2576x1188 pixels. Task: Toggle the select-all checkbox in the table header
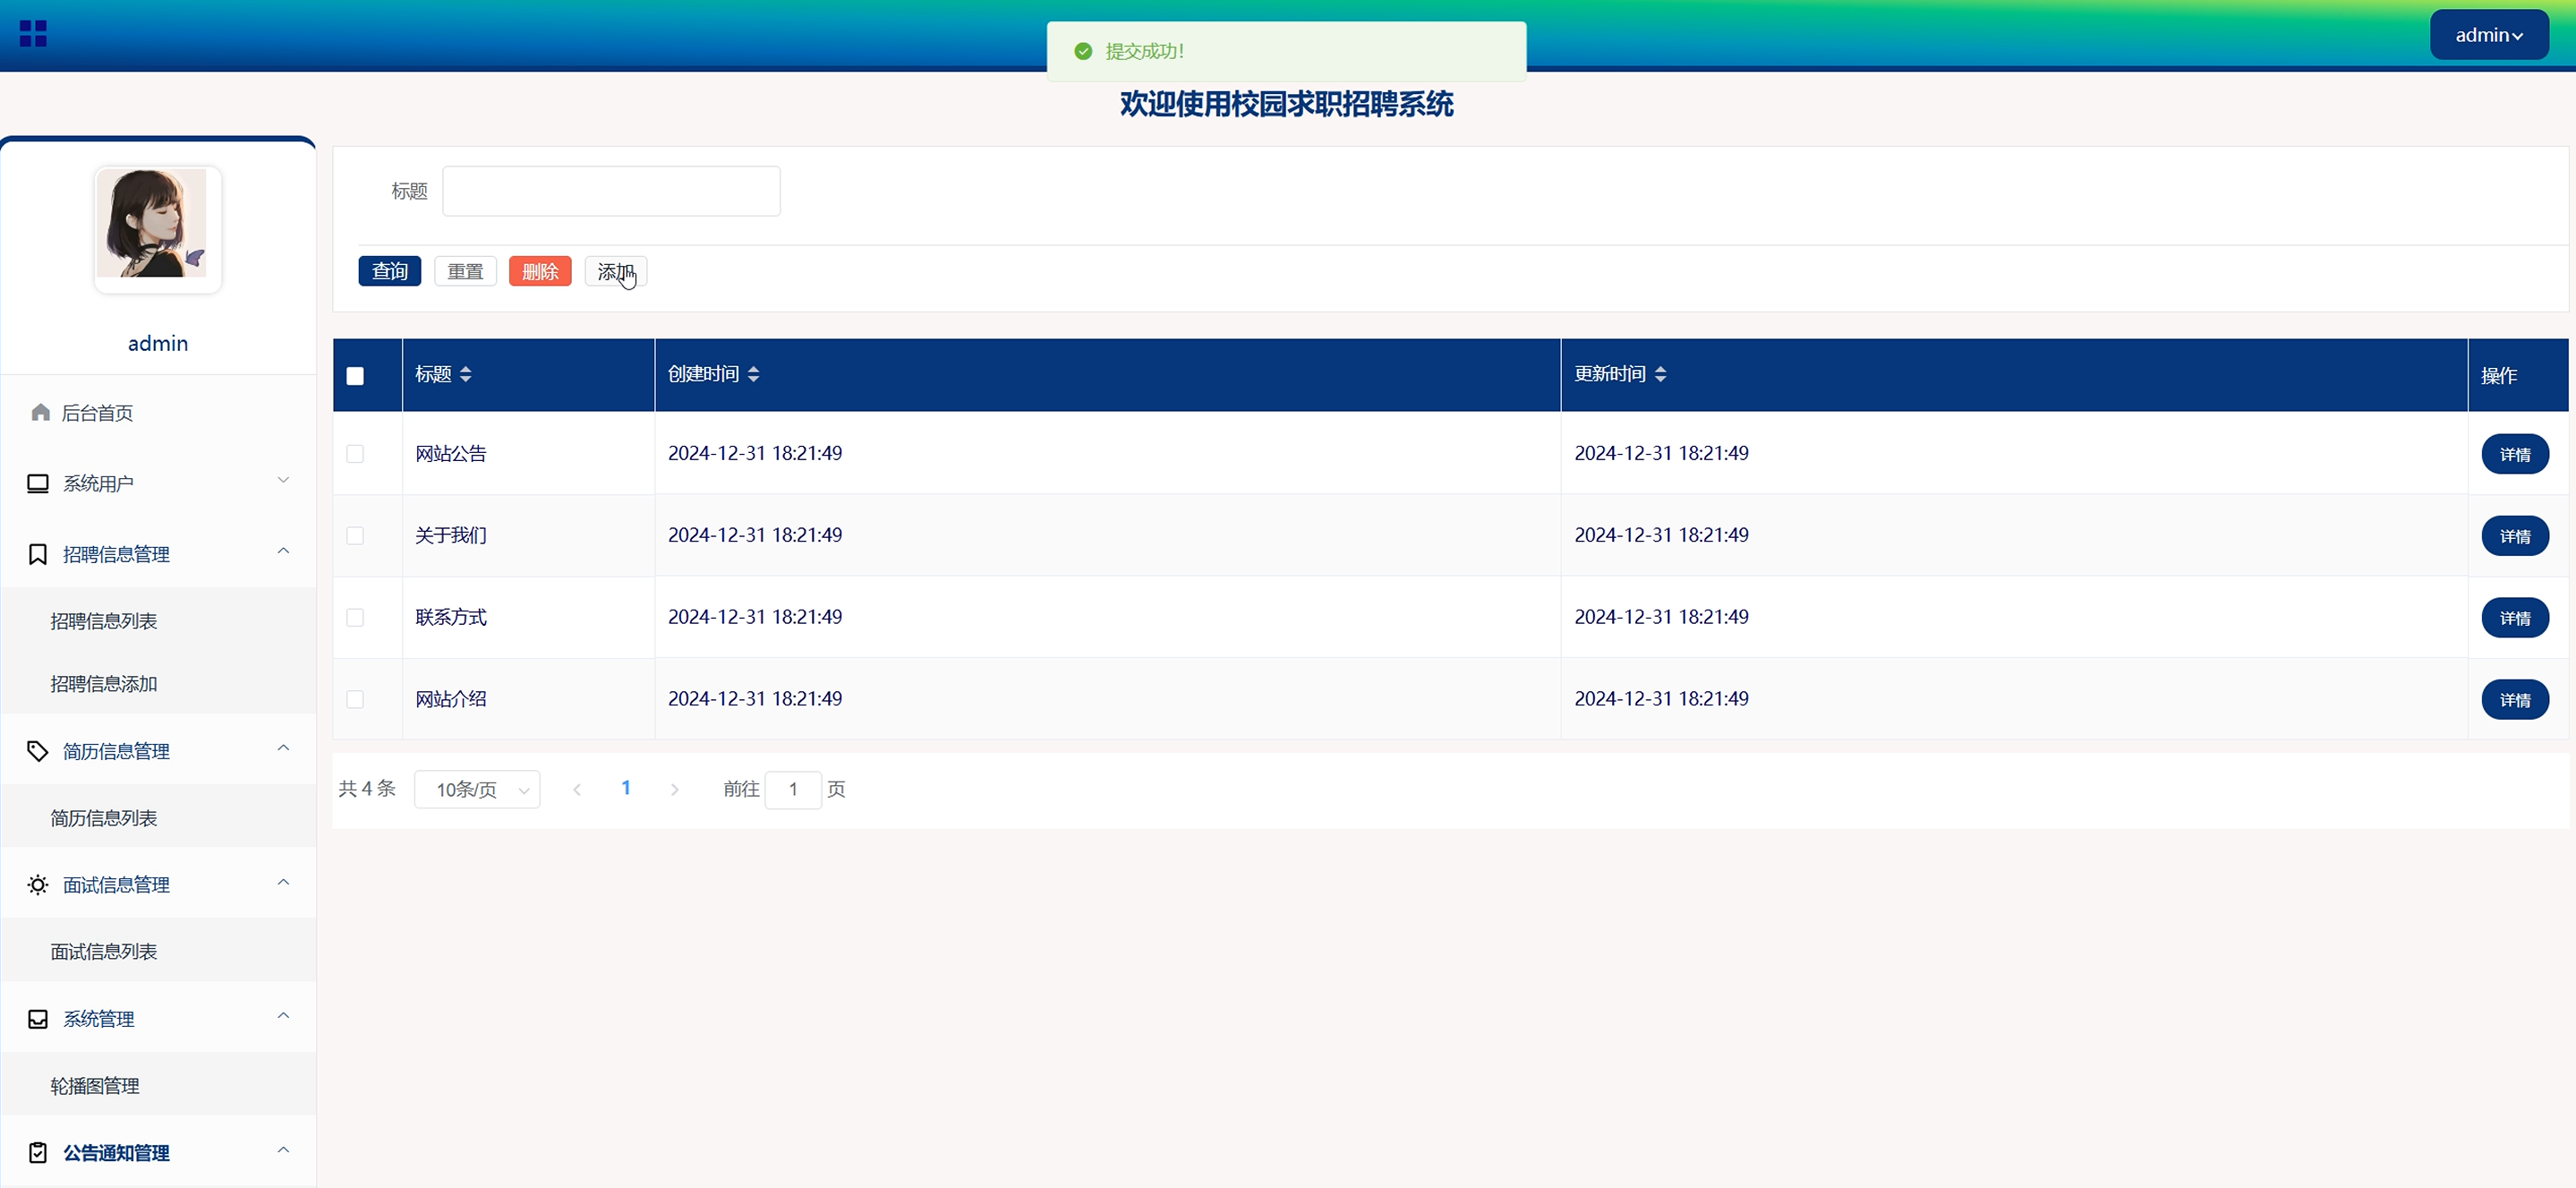355,376
